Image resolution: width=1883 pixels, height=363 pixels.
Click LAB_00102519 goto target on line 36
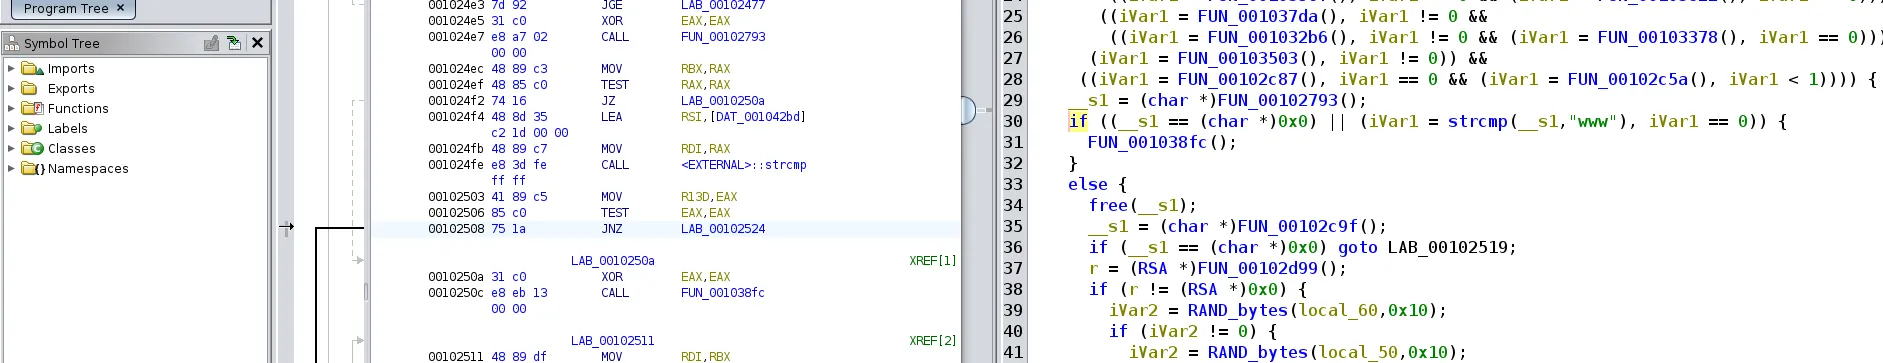(x=1448, y=247)
